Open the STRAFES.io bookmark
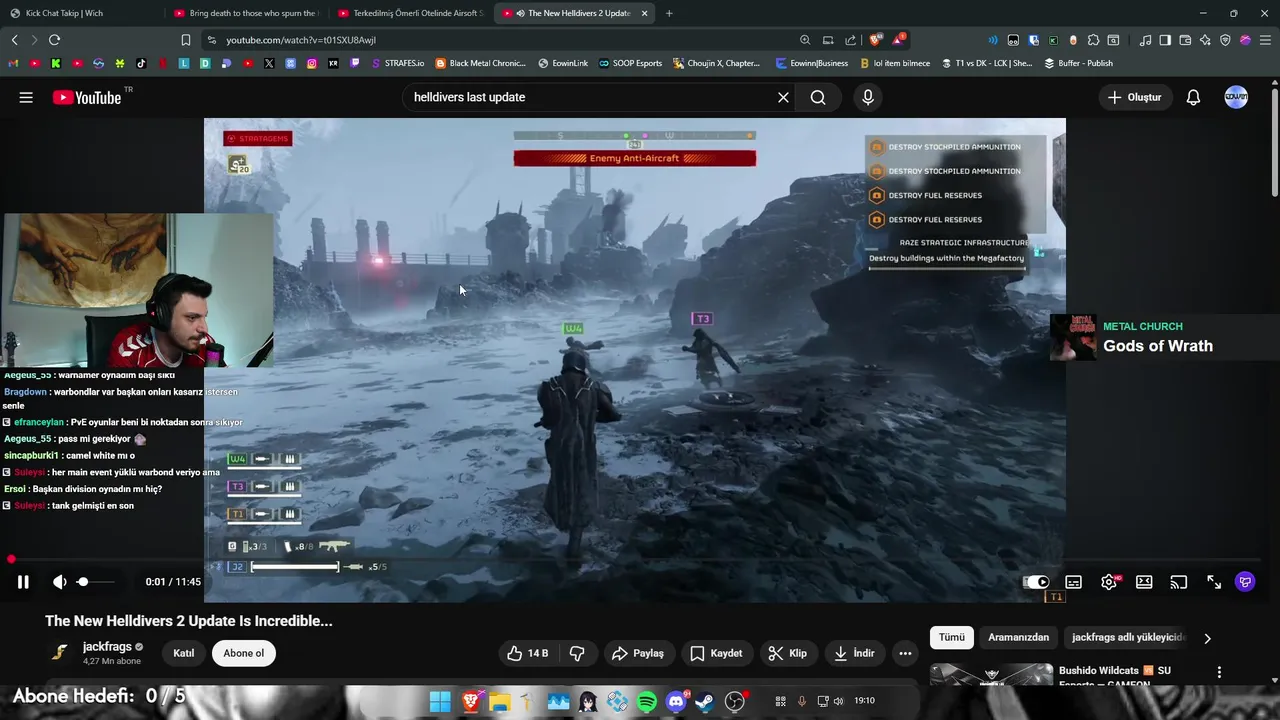The width and height of the screenshot is (1280, 720). (x=397, y=63)
